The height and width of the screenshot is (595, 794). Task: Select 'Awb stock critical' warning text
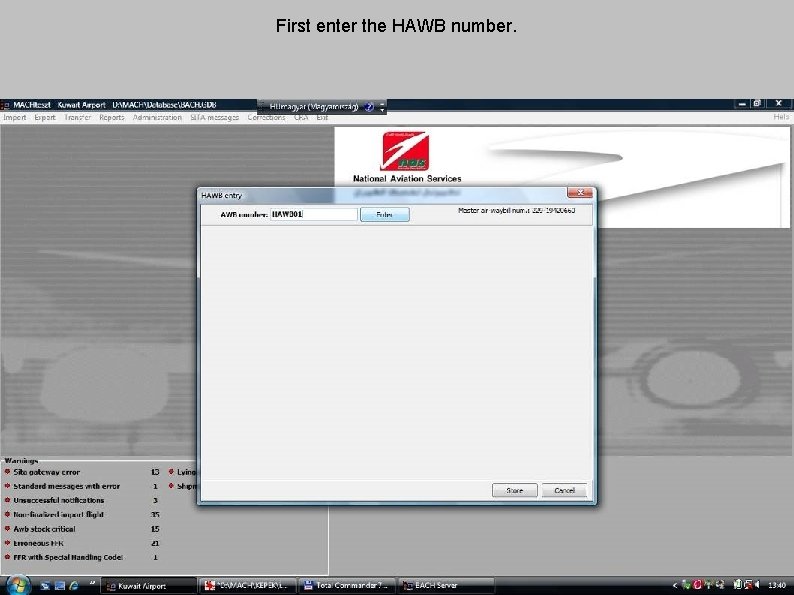coord(44,529)
